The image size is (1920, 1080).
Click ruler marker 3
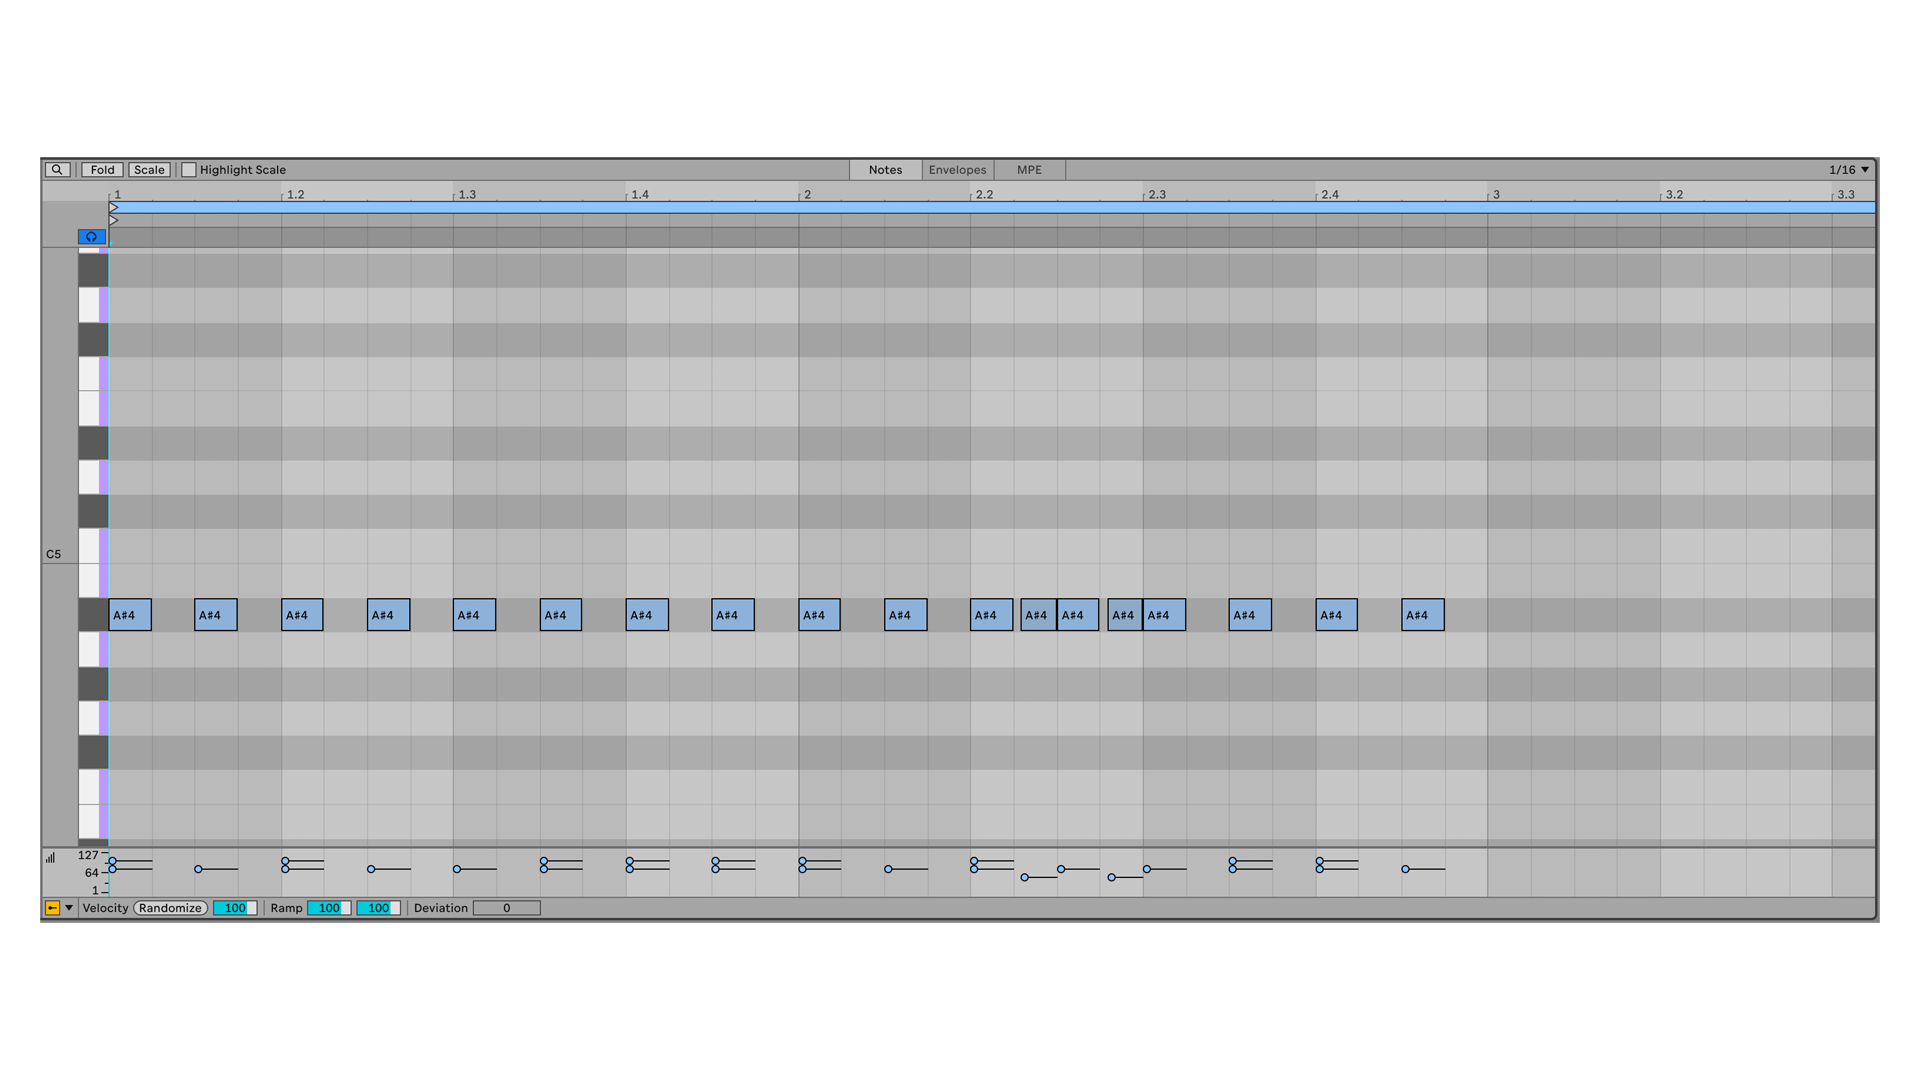[x=1496, y=195]
